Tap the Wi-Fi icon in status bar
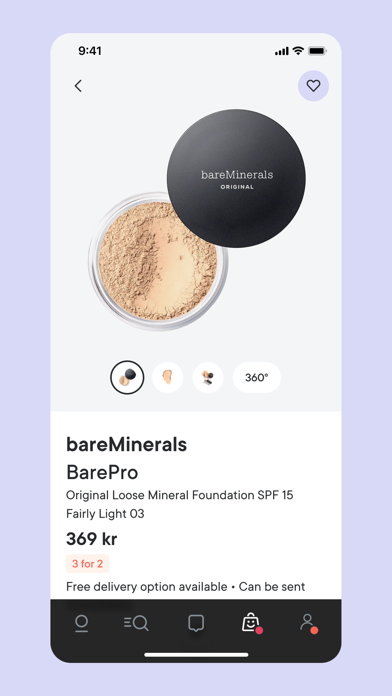Image resolution: width=392 pixels, height=696 pixels. click(298, 51)
